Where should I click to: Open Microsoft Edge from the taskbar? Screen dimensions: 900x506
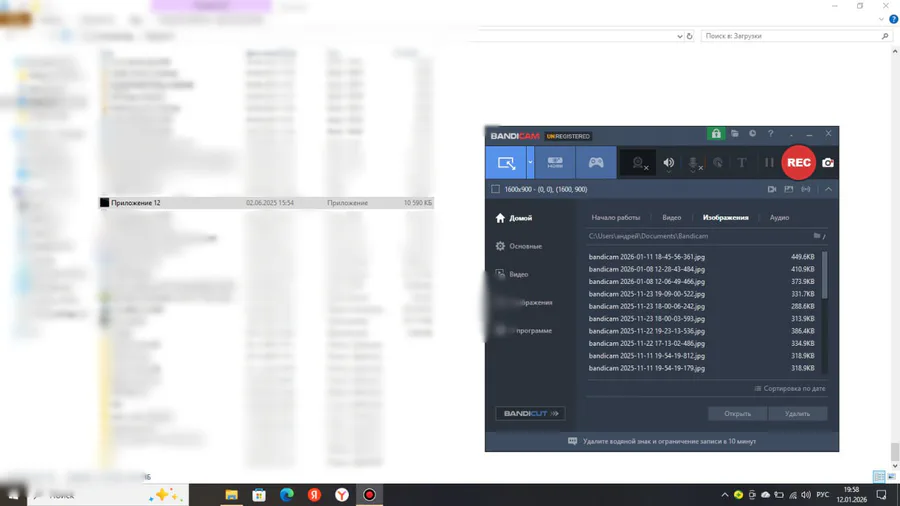(286, 495)
